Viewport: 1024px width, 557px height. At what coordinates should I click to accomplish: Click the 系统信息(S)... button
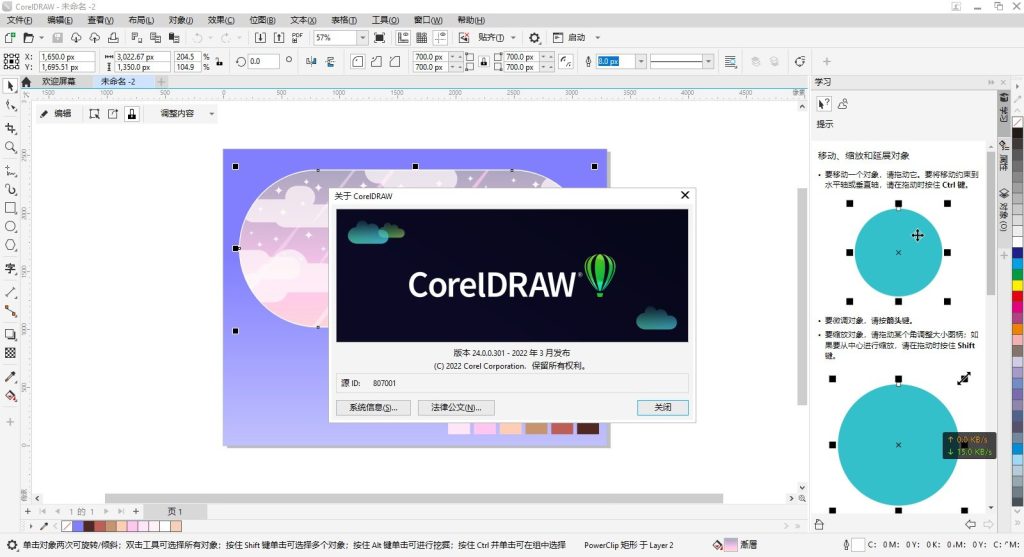[x=373, y=407]
